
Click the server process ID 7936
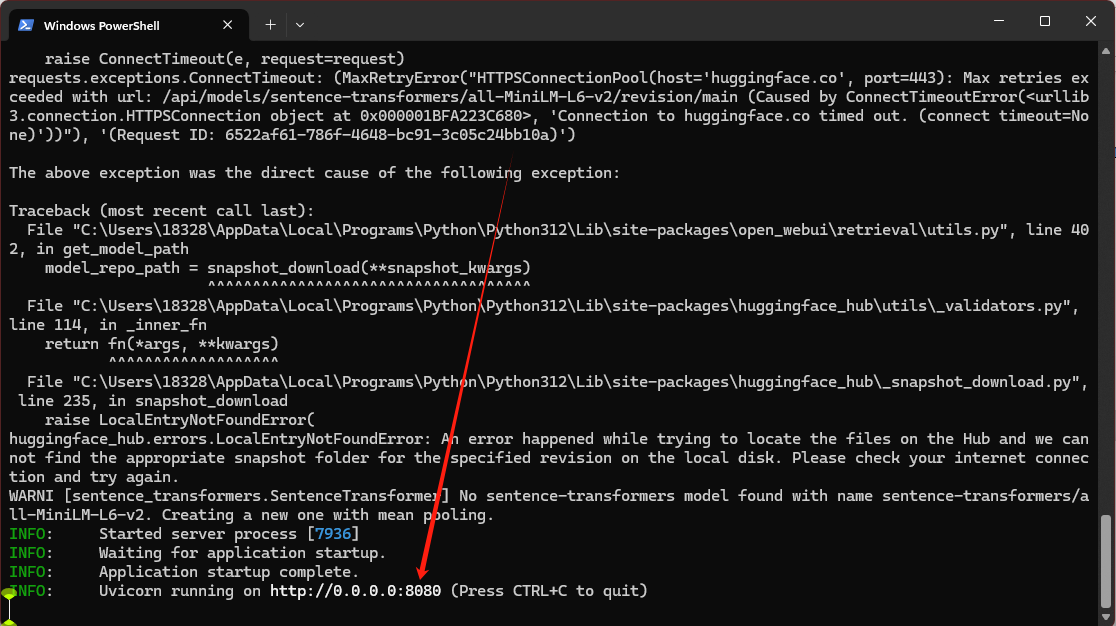tap(330, 534)
